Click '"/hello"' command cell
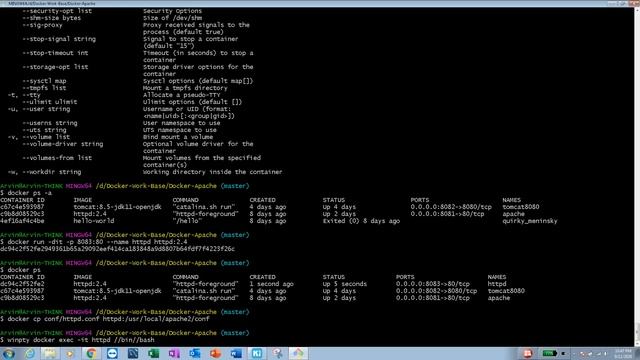The image size is (640, 360). [187, 221]
